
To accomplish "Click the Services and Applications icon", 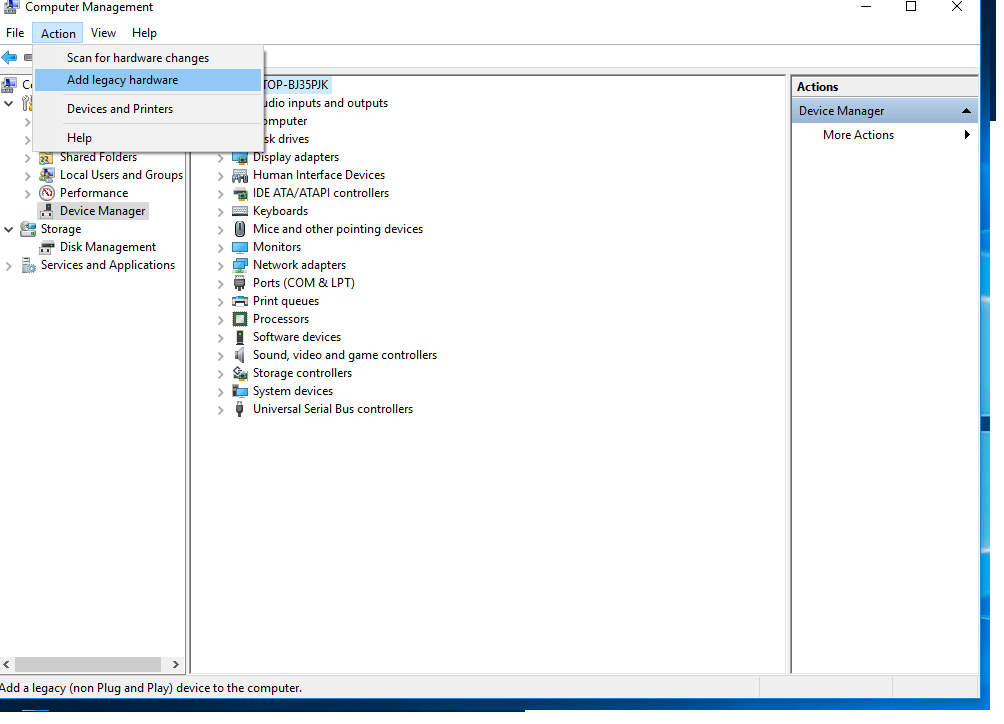I will (x=28, y=265).
